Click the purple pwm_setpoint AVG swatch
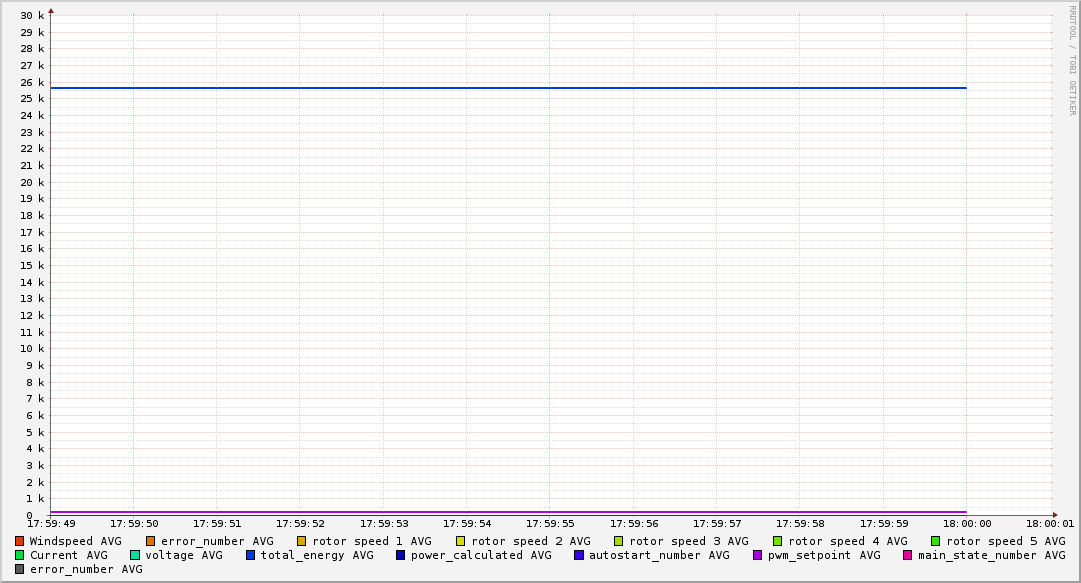Image resolution: width=1081 pixels, height=583 pixels. 757,555
